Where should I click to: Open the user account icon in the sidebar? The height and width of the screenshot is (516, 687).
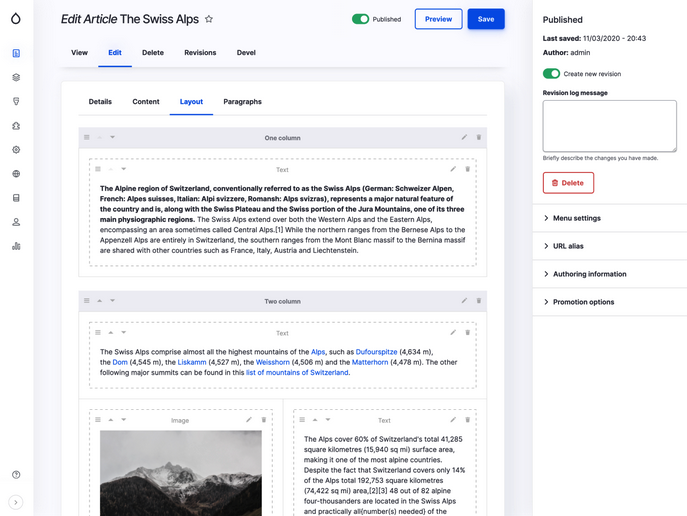(16, 222)
